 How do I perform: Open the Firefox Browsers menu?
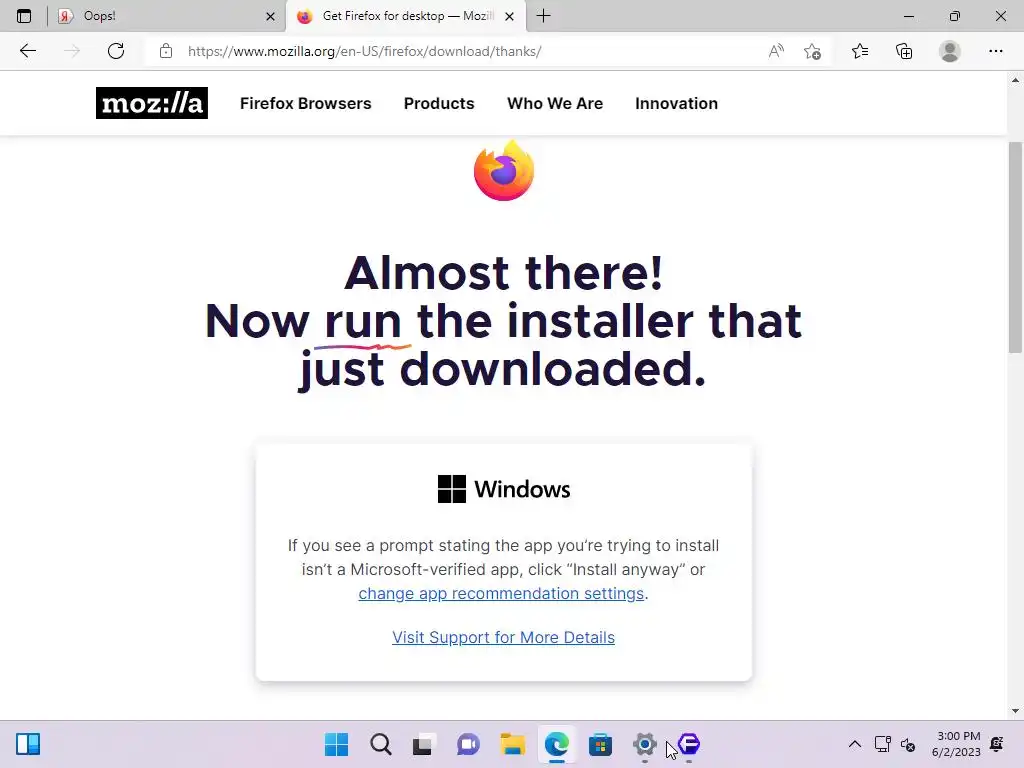[x=306, y=104]
